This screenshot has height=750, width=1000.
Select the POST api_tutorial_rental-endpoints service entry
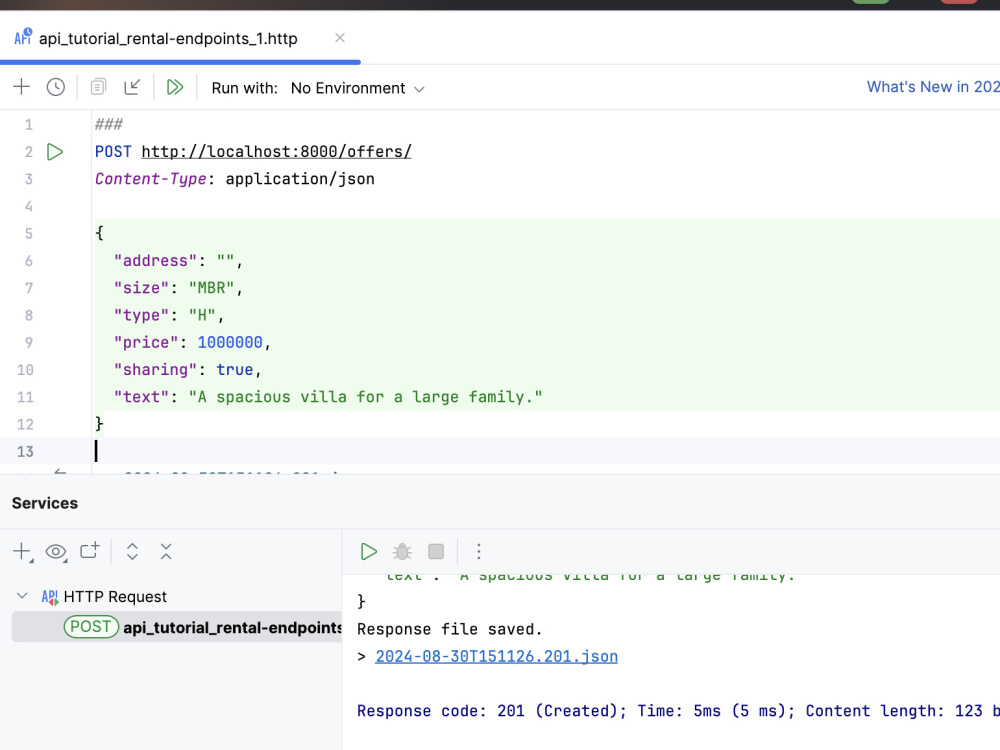coord(177,628)
